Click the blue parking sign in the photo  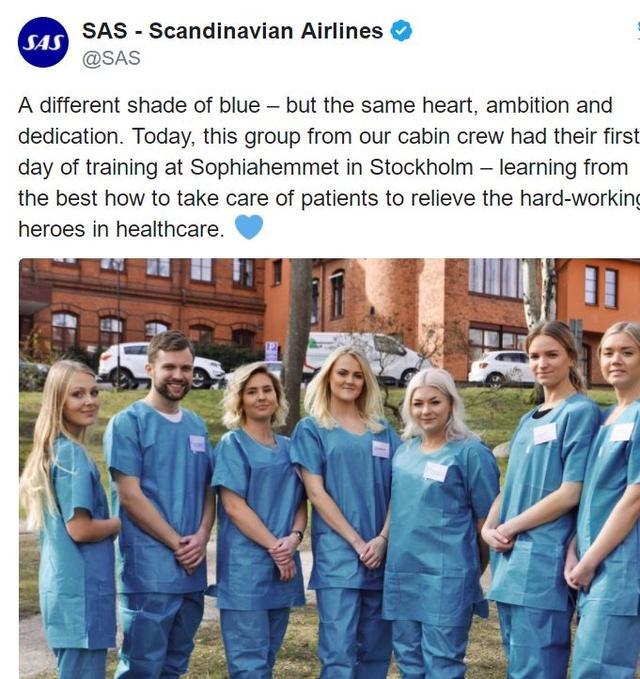coord(272,351)
